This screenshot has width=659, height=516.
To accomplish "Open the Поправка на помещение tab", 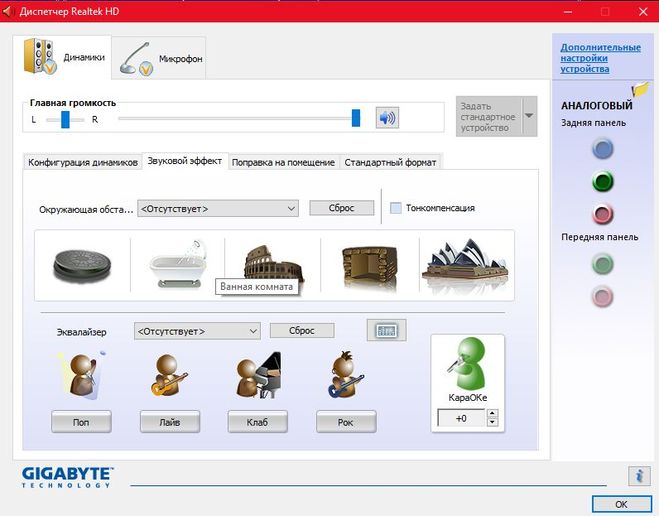I will [283, 162].
